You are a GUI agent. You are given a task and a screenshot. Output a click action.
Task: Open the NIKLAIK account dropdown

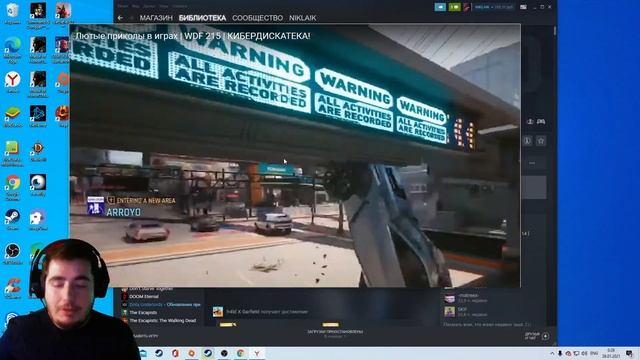[493, 7]
